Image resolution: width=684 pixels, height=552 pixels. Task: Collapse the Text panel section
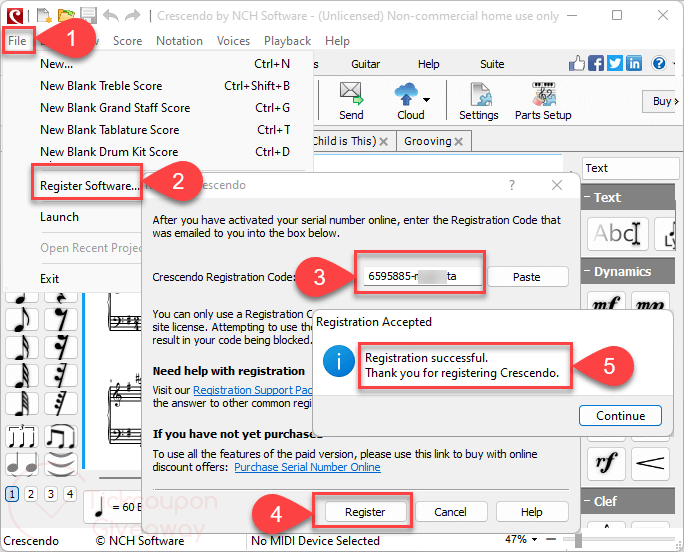point(587,197)
